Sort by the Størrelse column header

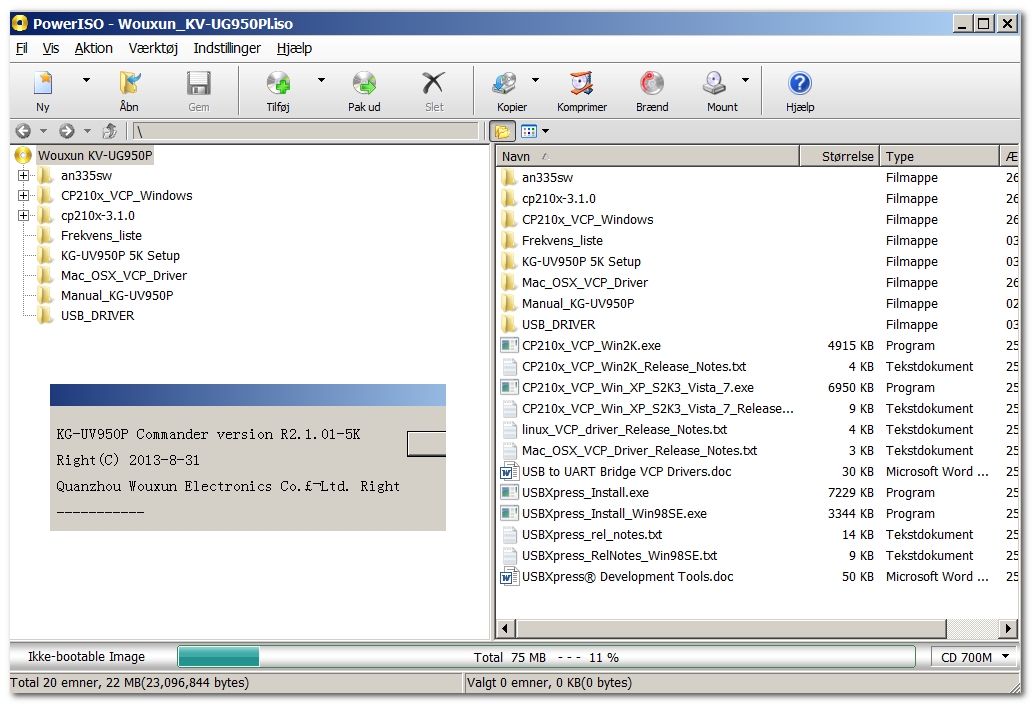pos(839,156)
